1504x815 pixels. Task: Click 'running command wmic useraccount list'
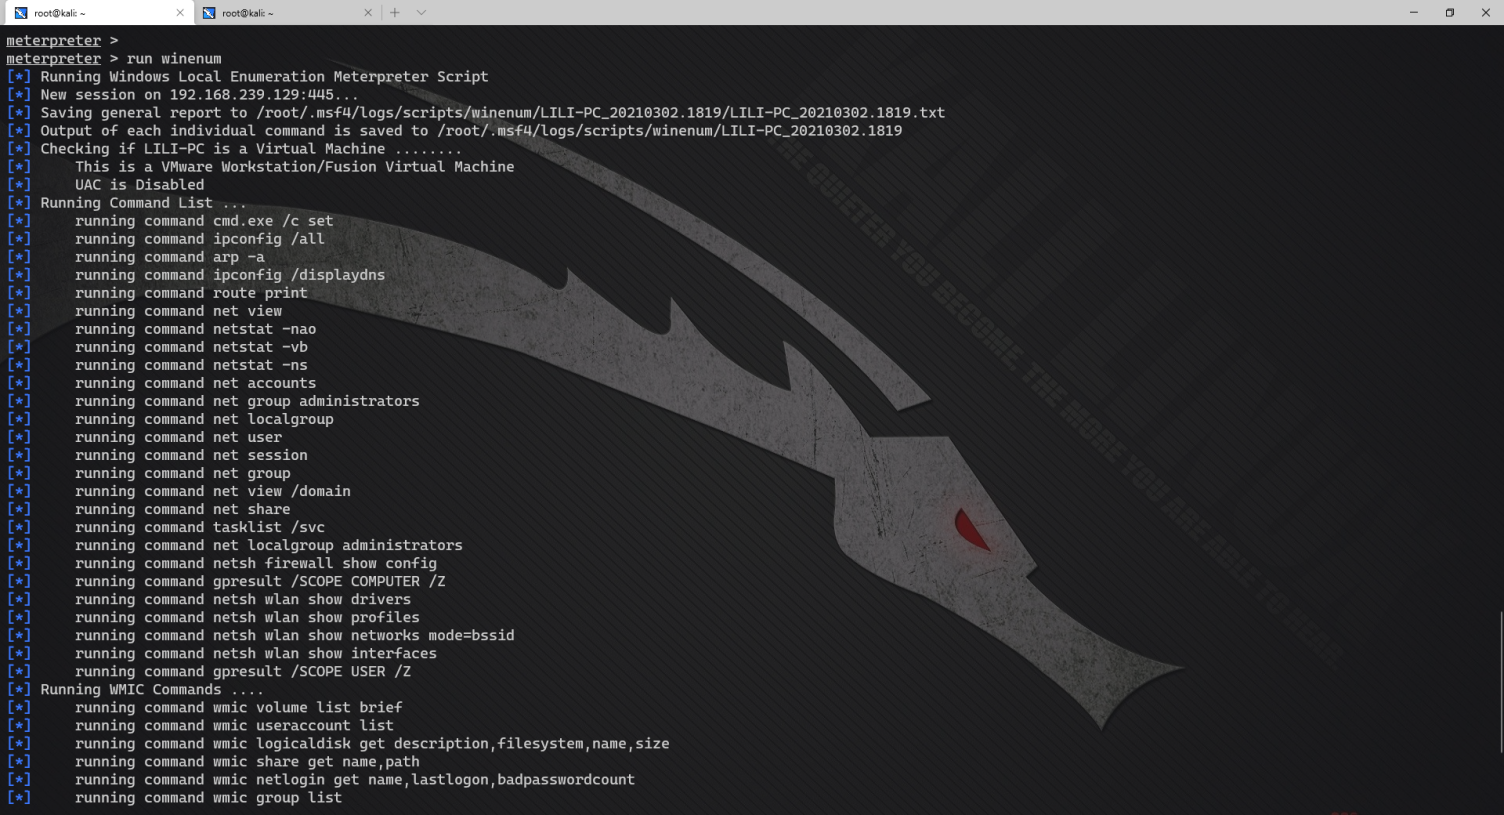click(x=234, y=725)
